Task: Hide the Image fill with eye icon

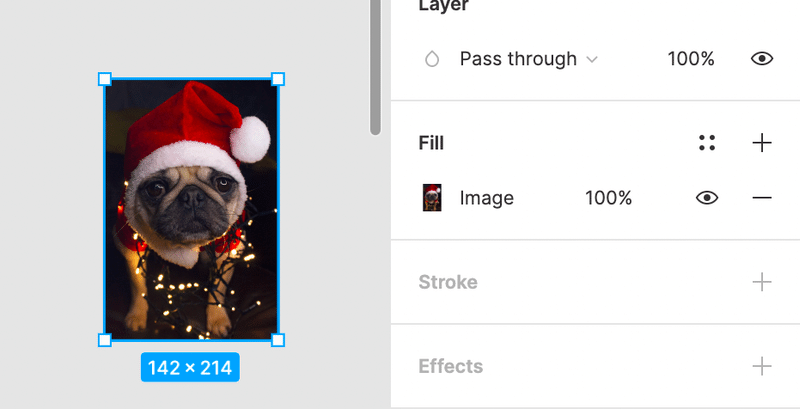Action: point(707,198)
